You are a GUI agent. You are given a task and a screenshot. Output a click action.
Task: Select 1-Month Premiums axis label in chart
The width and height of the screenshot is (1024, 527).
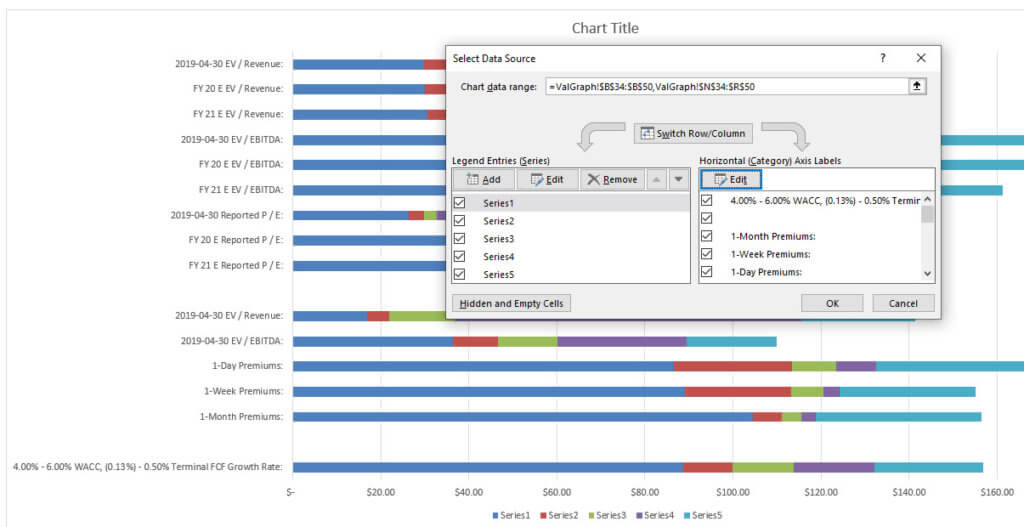[242, 417]
